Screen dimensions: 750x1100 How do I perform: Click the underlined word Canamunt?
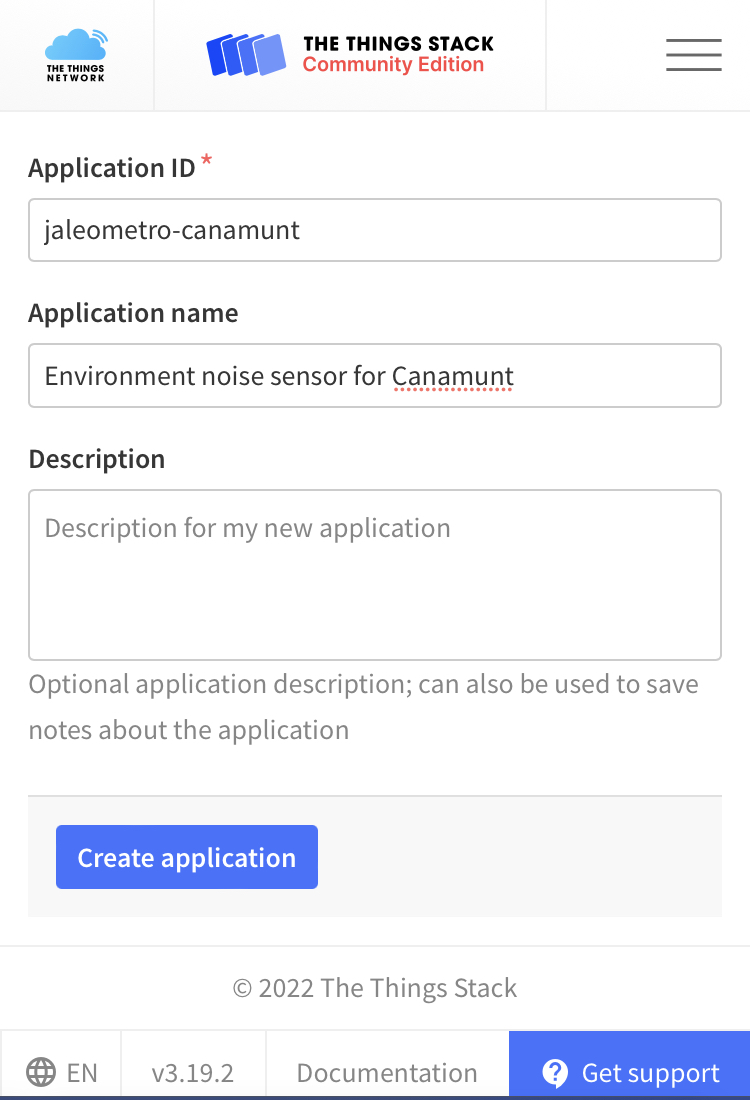point(452,376)
